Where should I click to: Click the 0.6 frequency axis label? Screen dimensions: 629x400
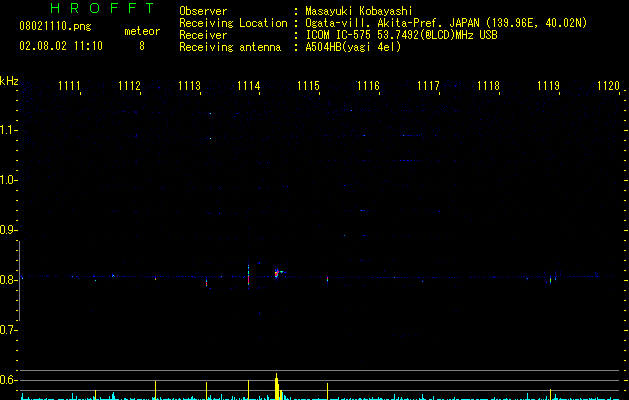(8, 380)
